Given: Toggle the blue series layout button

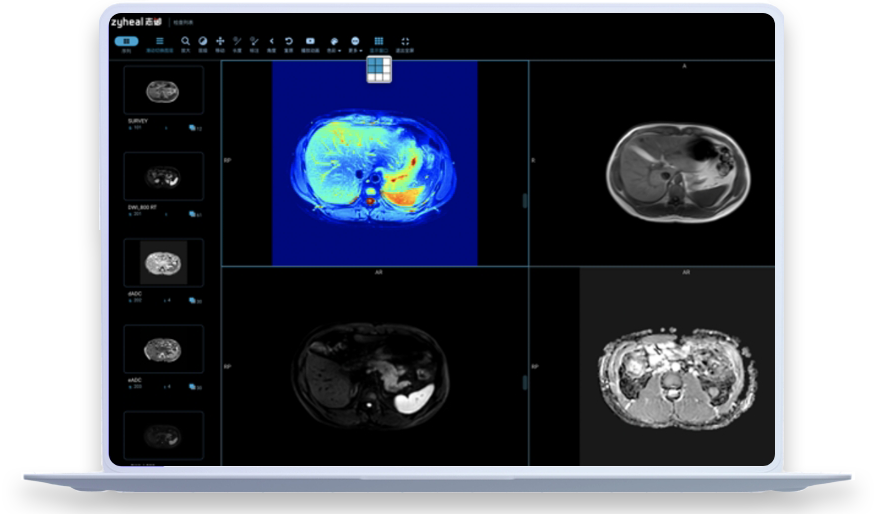Looking at the screenshot, I should click(126, 42).
